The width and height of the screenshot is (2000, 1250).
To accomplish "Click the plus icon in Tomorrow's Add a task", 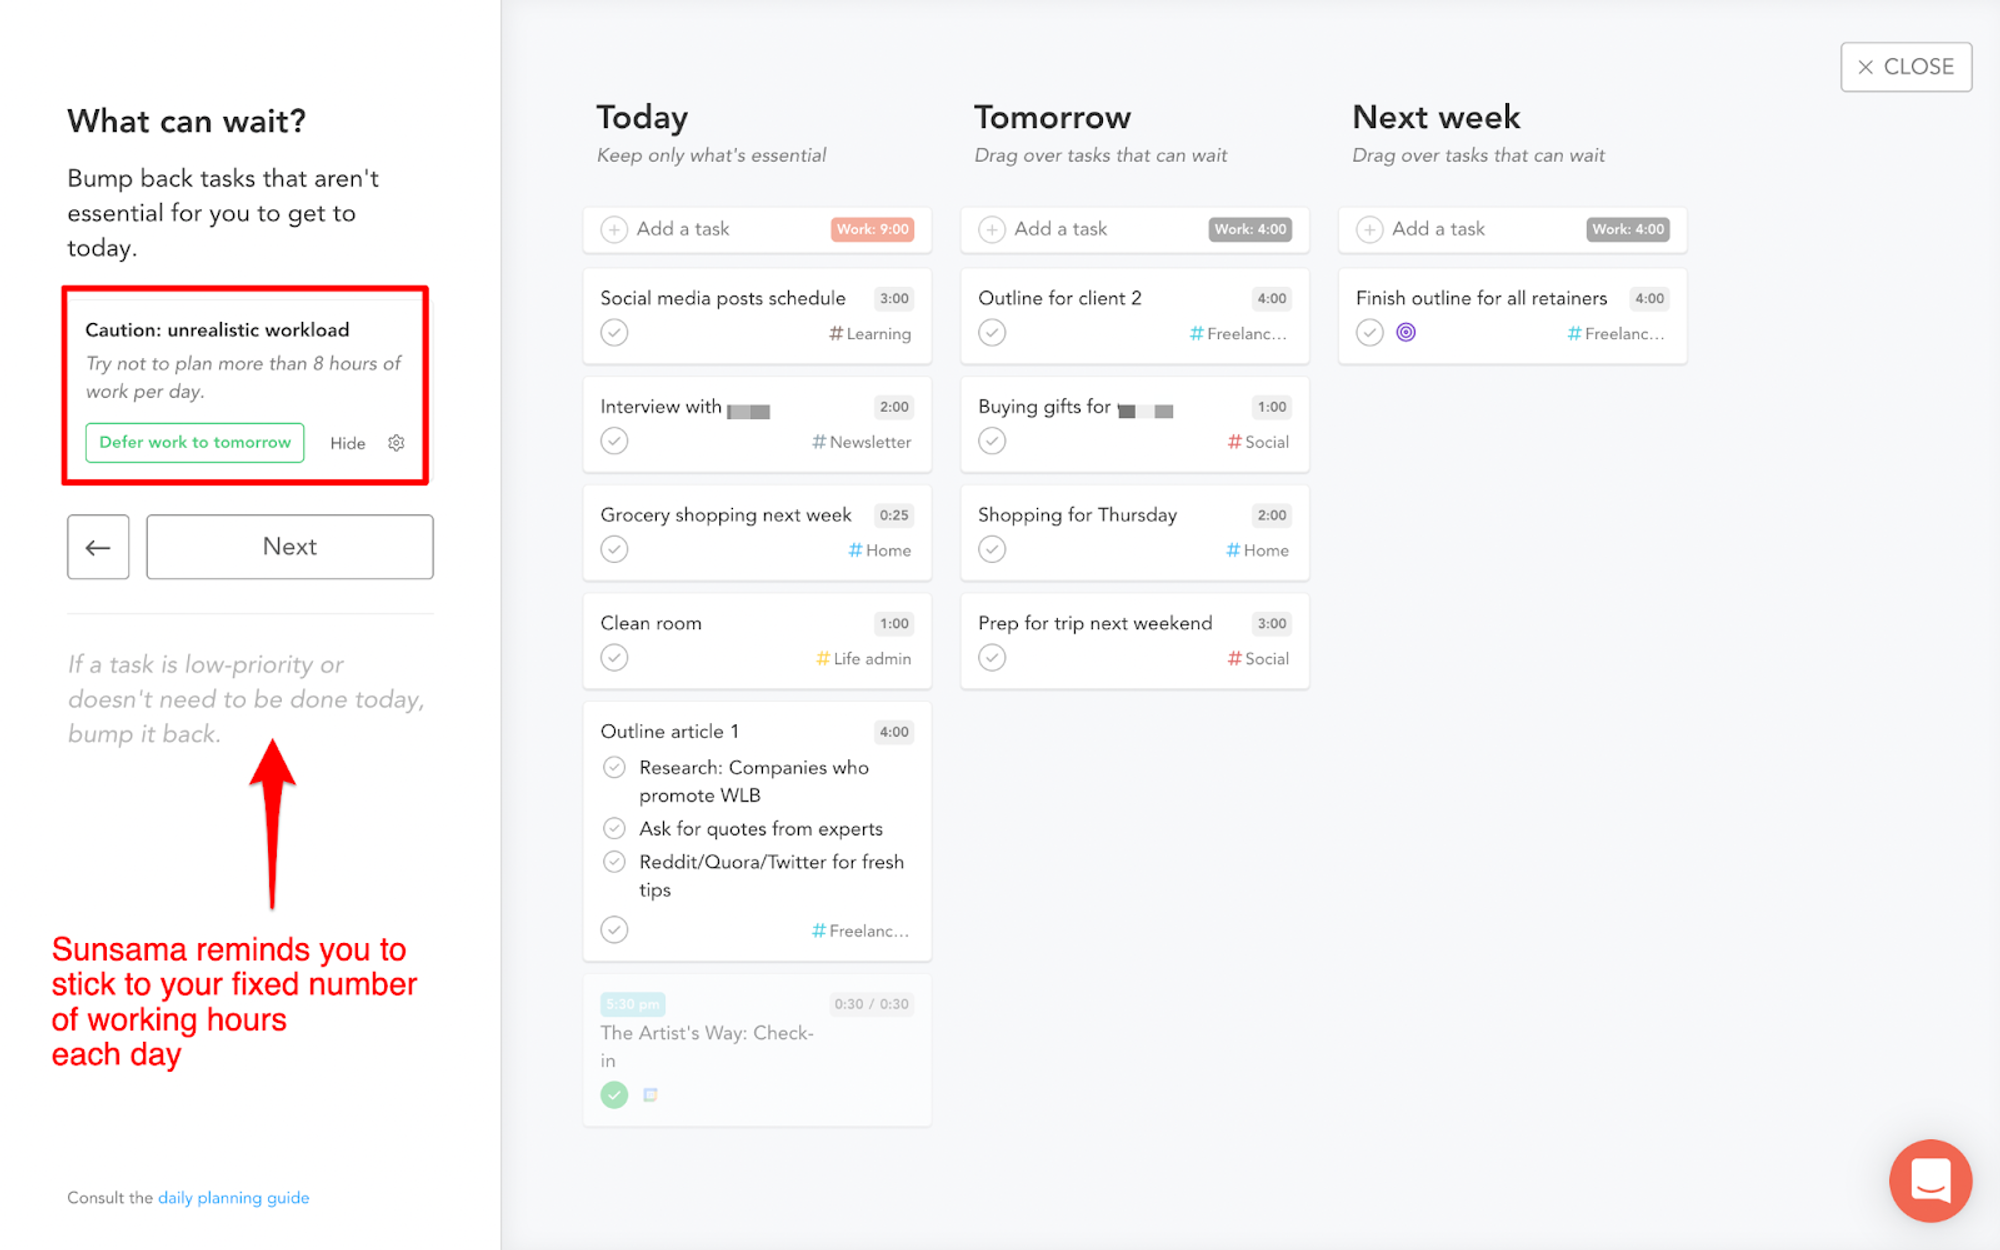I will point(992,229).
